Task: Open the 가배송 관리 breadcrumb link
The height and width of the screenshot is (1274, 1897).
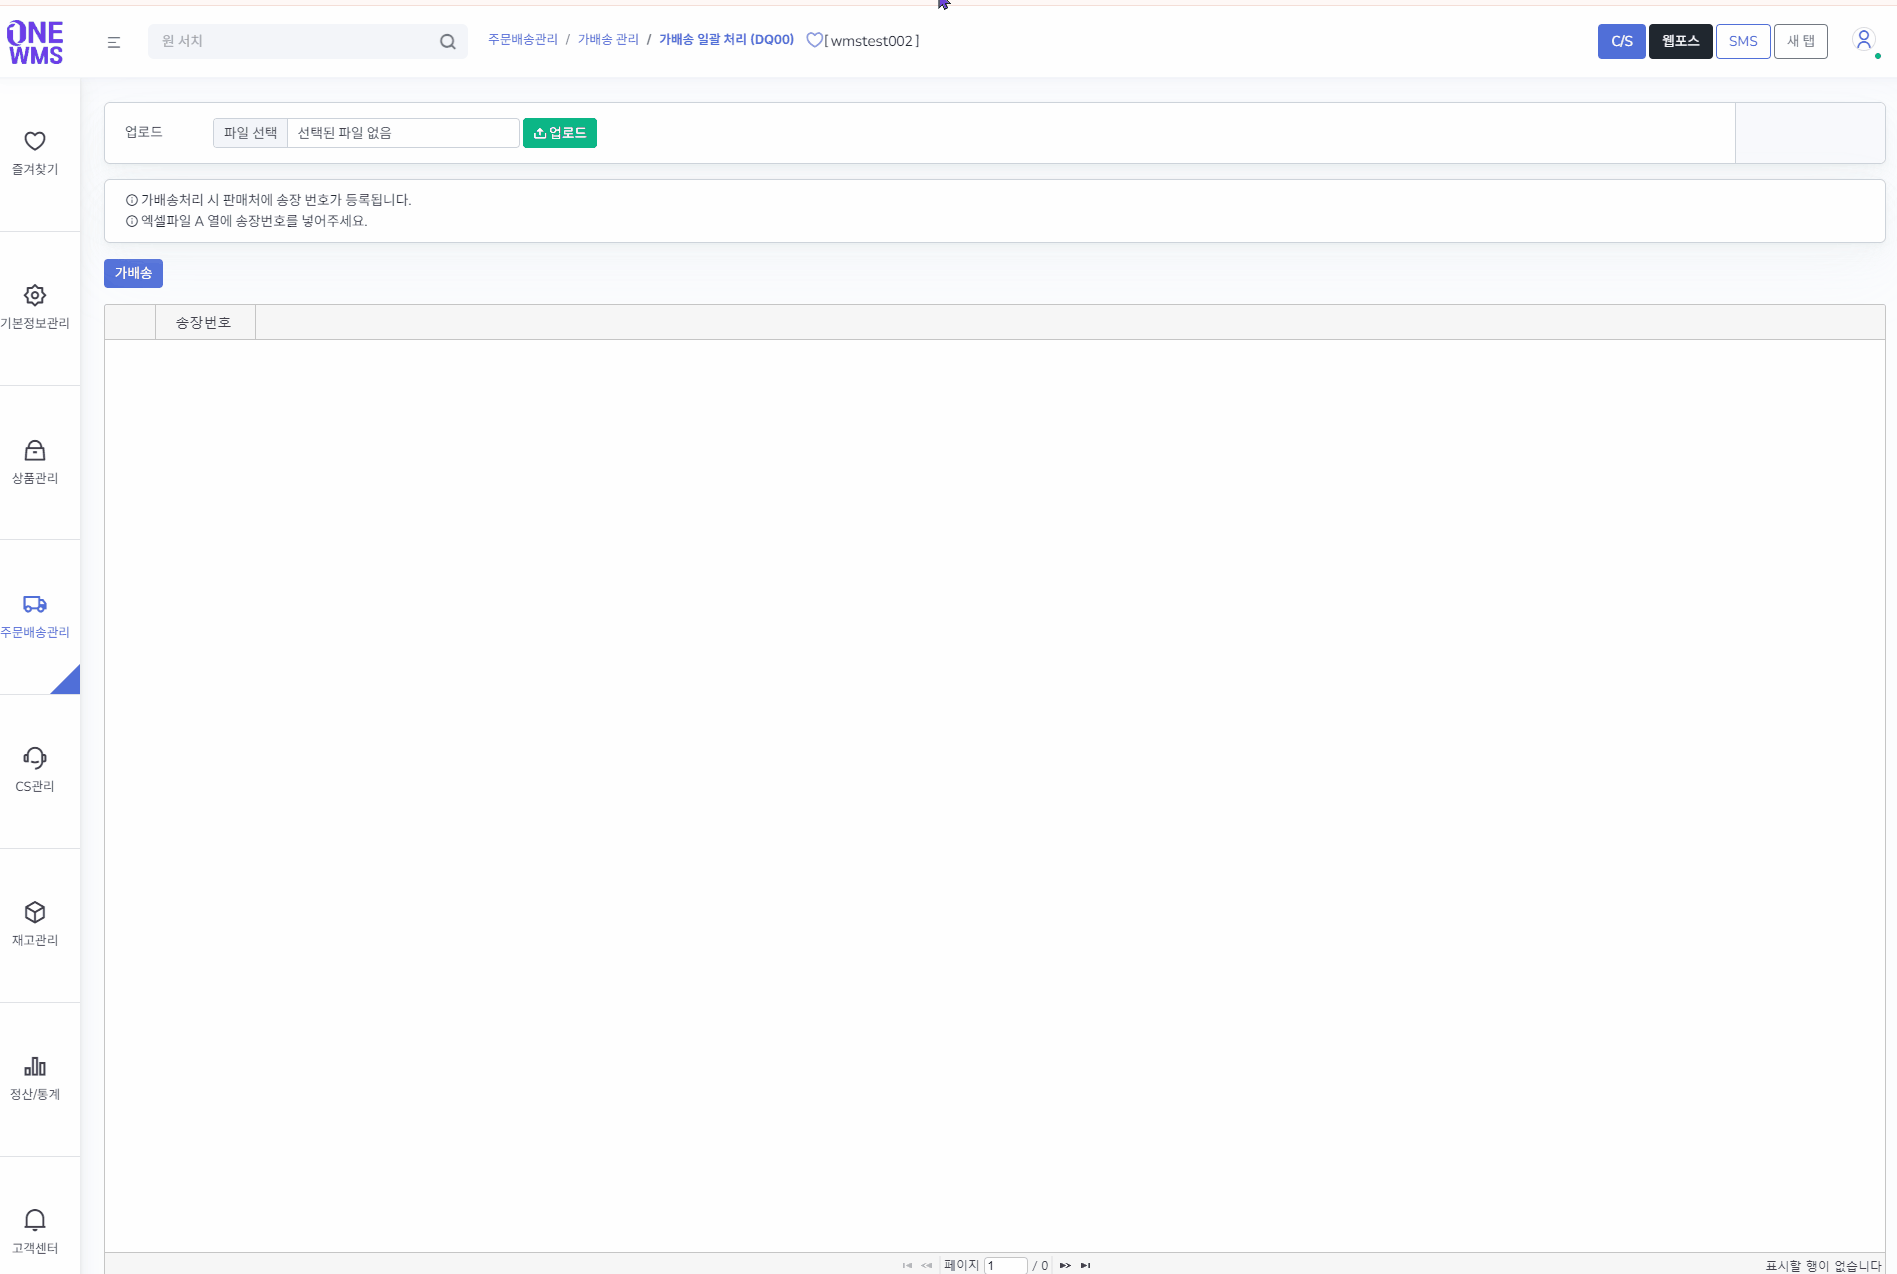Action: (x=608, y=40)
